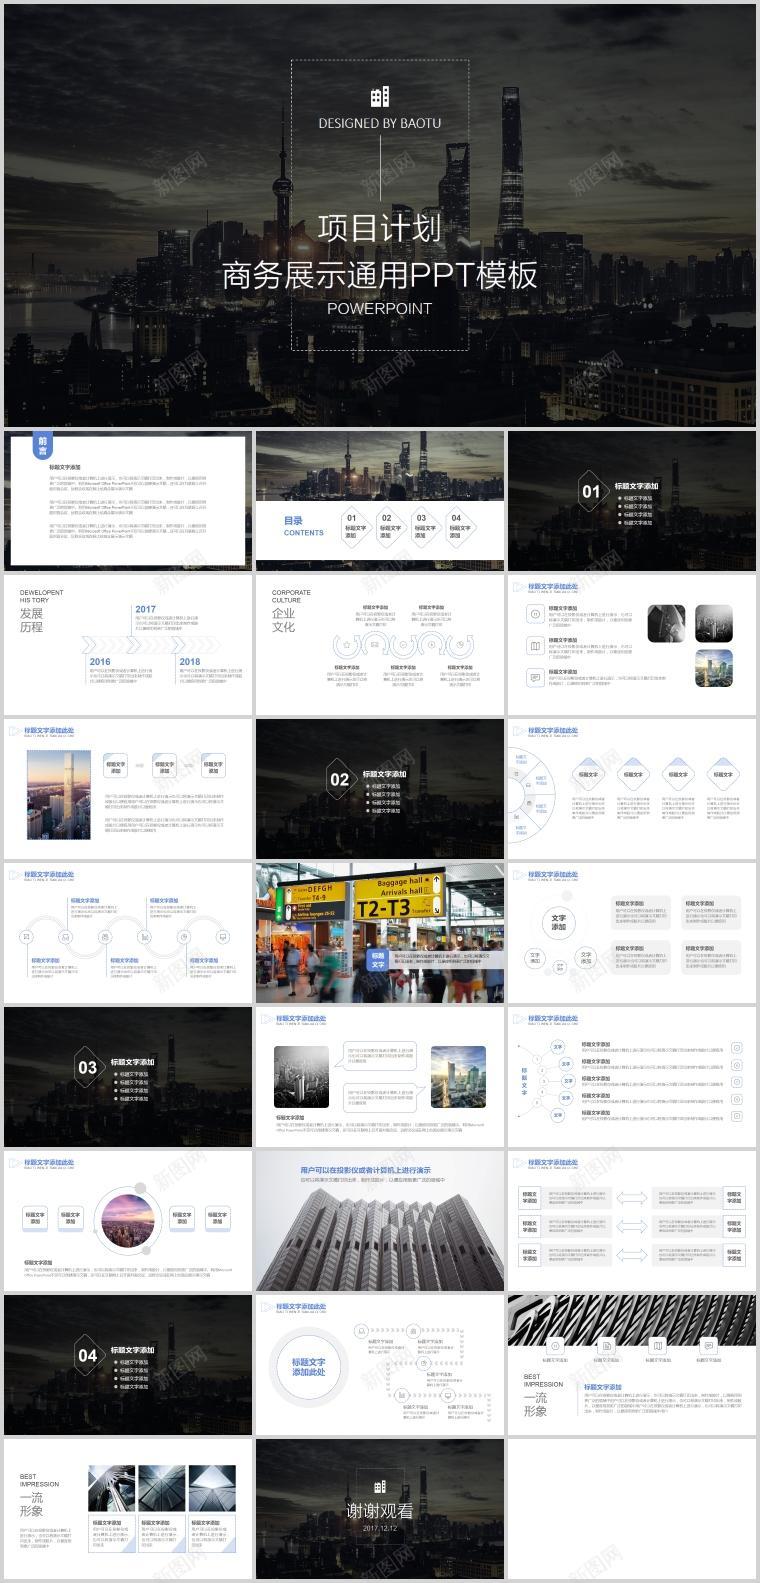
Task: Click the blue 前言 bookmark tag
Action: pos(43,446)
